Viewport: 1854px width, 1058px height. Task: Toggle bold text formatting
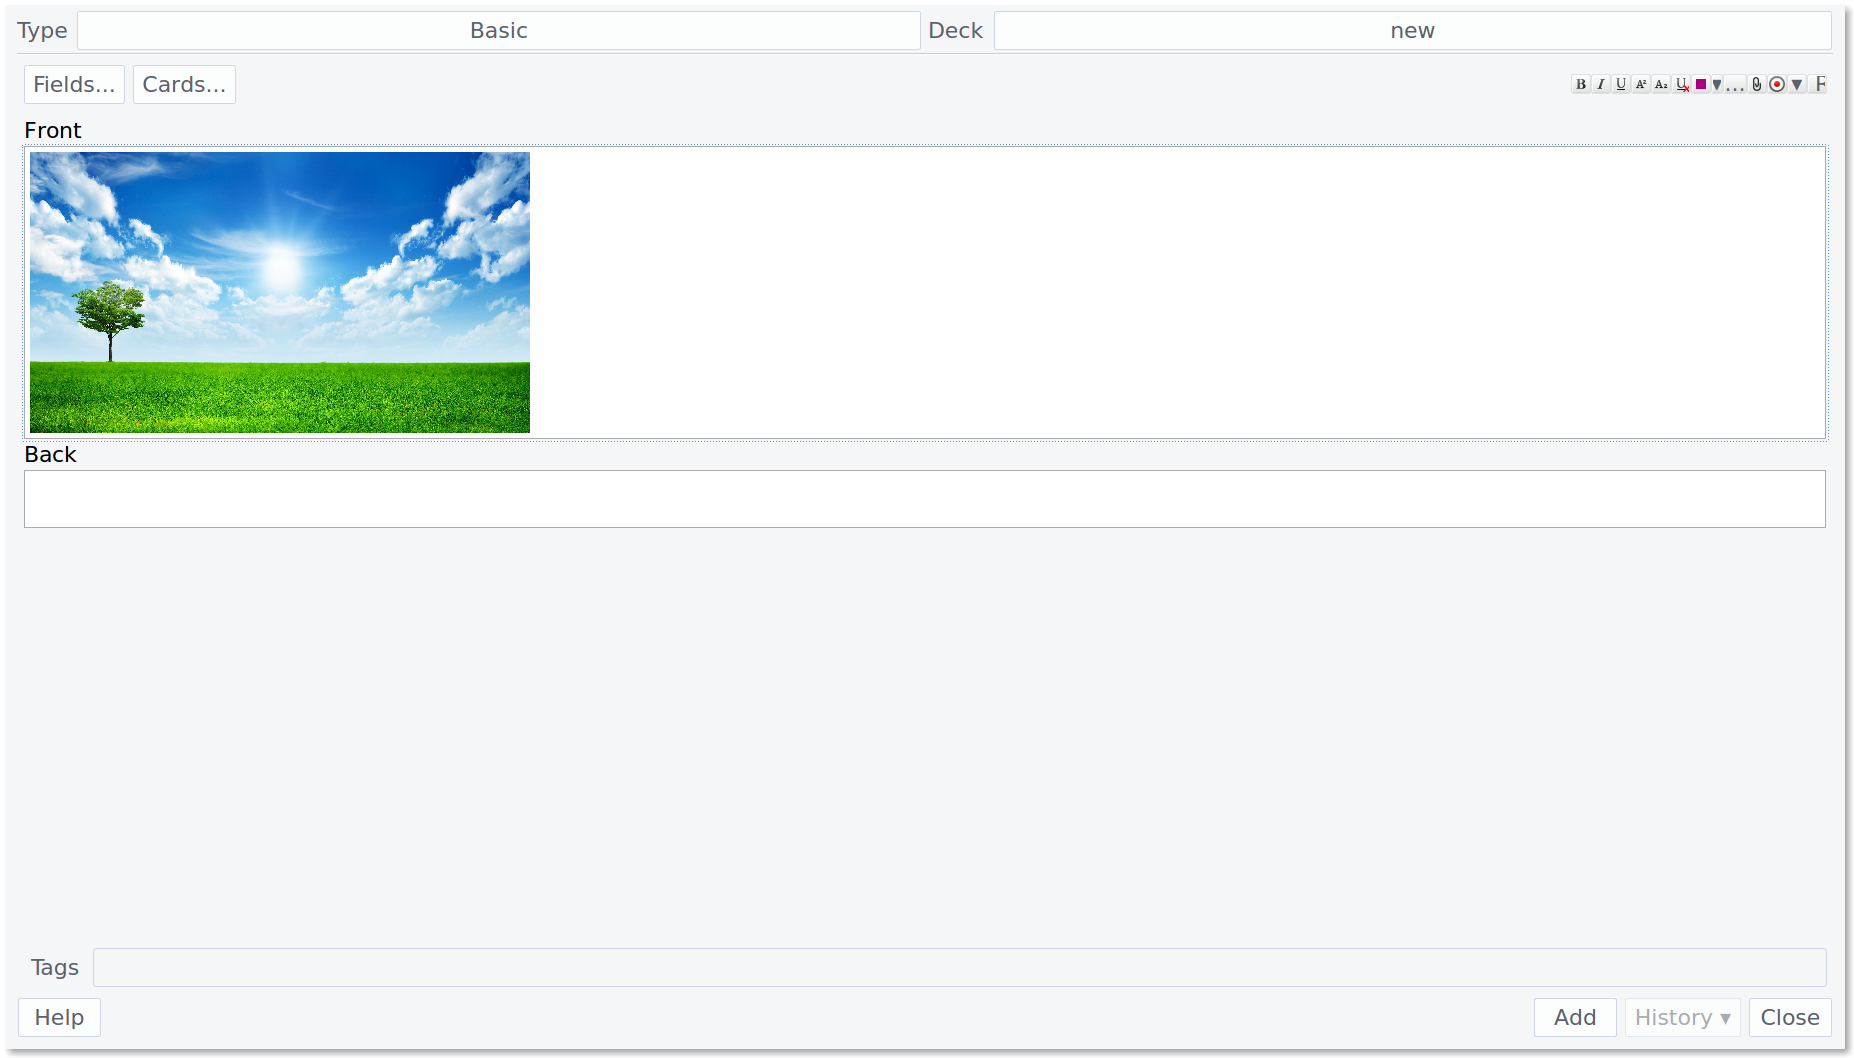pyautogui.click(x=1580, y=85)
